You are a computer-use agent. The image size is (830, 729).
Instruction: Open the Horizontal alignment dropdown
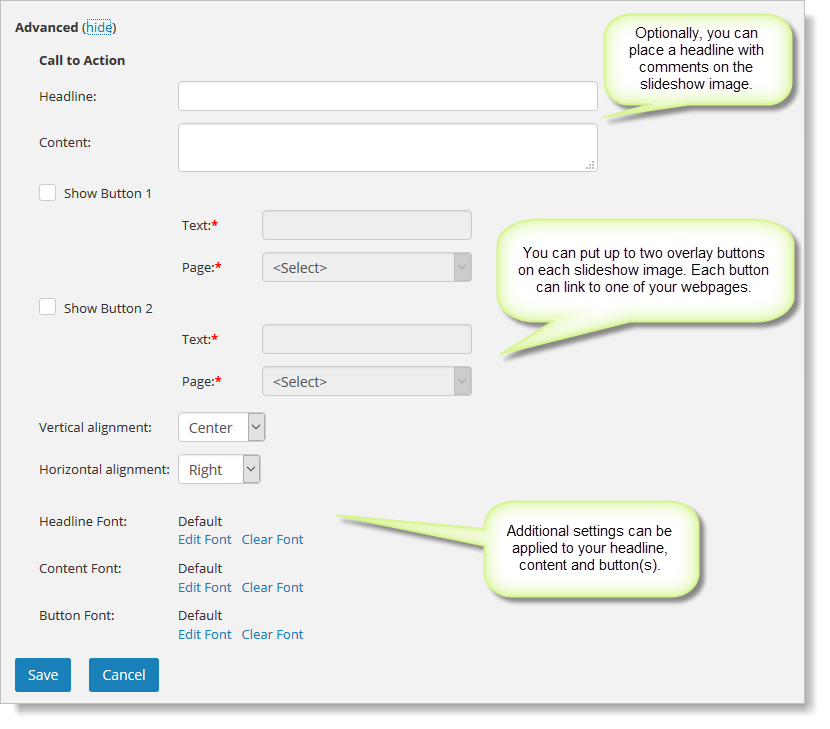[x=219, y=469]
